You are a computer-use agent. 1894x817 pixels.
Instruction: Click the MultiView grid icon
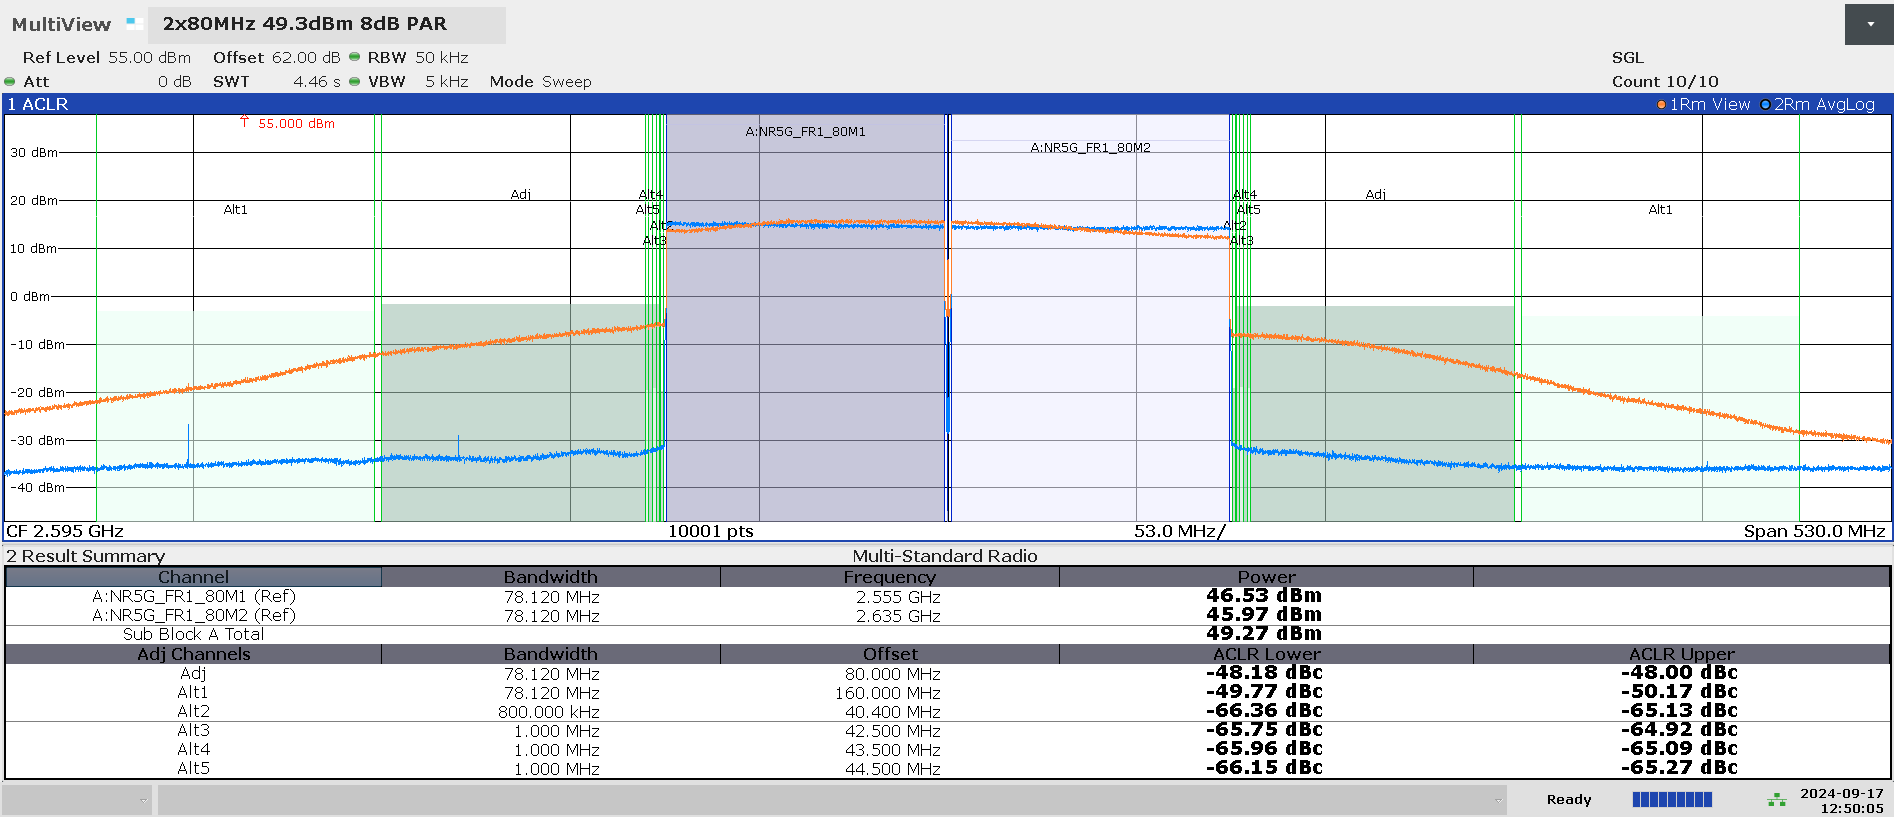point(134,23)
